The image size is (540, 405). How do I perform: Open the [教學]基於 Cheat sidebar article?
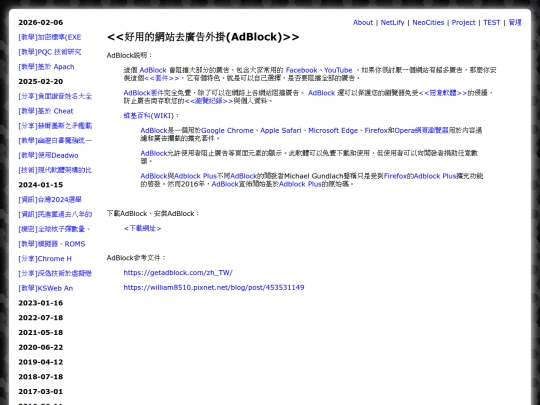point(46,111)
